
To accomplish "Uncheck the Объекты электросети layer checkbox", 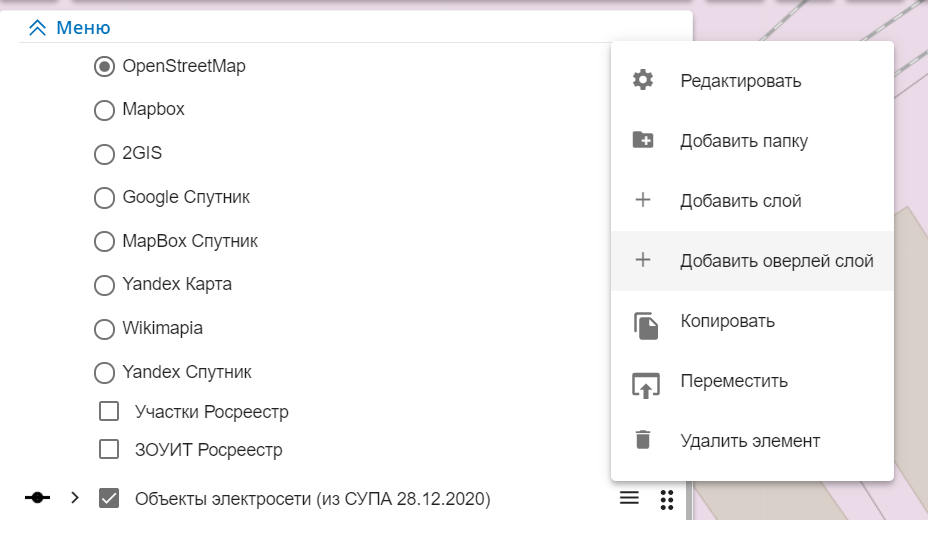I will point(110,498).
